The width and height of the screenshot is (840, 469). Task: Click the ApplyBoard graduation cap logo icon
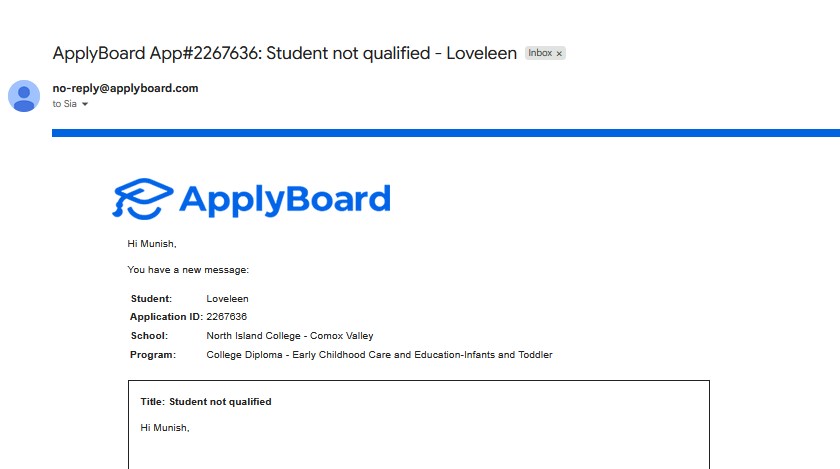[141, 198]
